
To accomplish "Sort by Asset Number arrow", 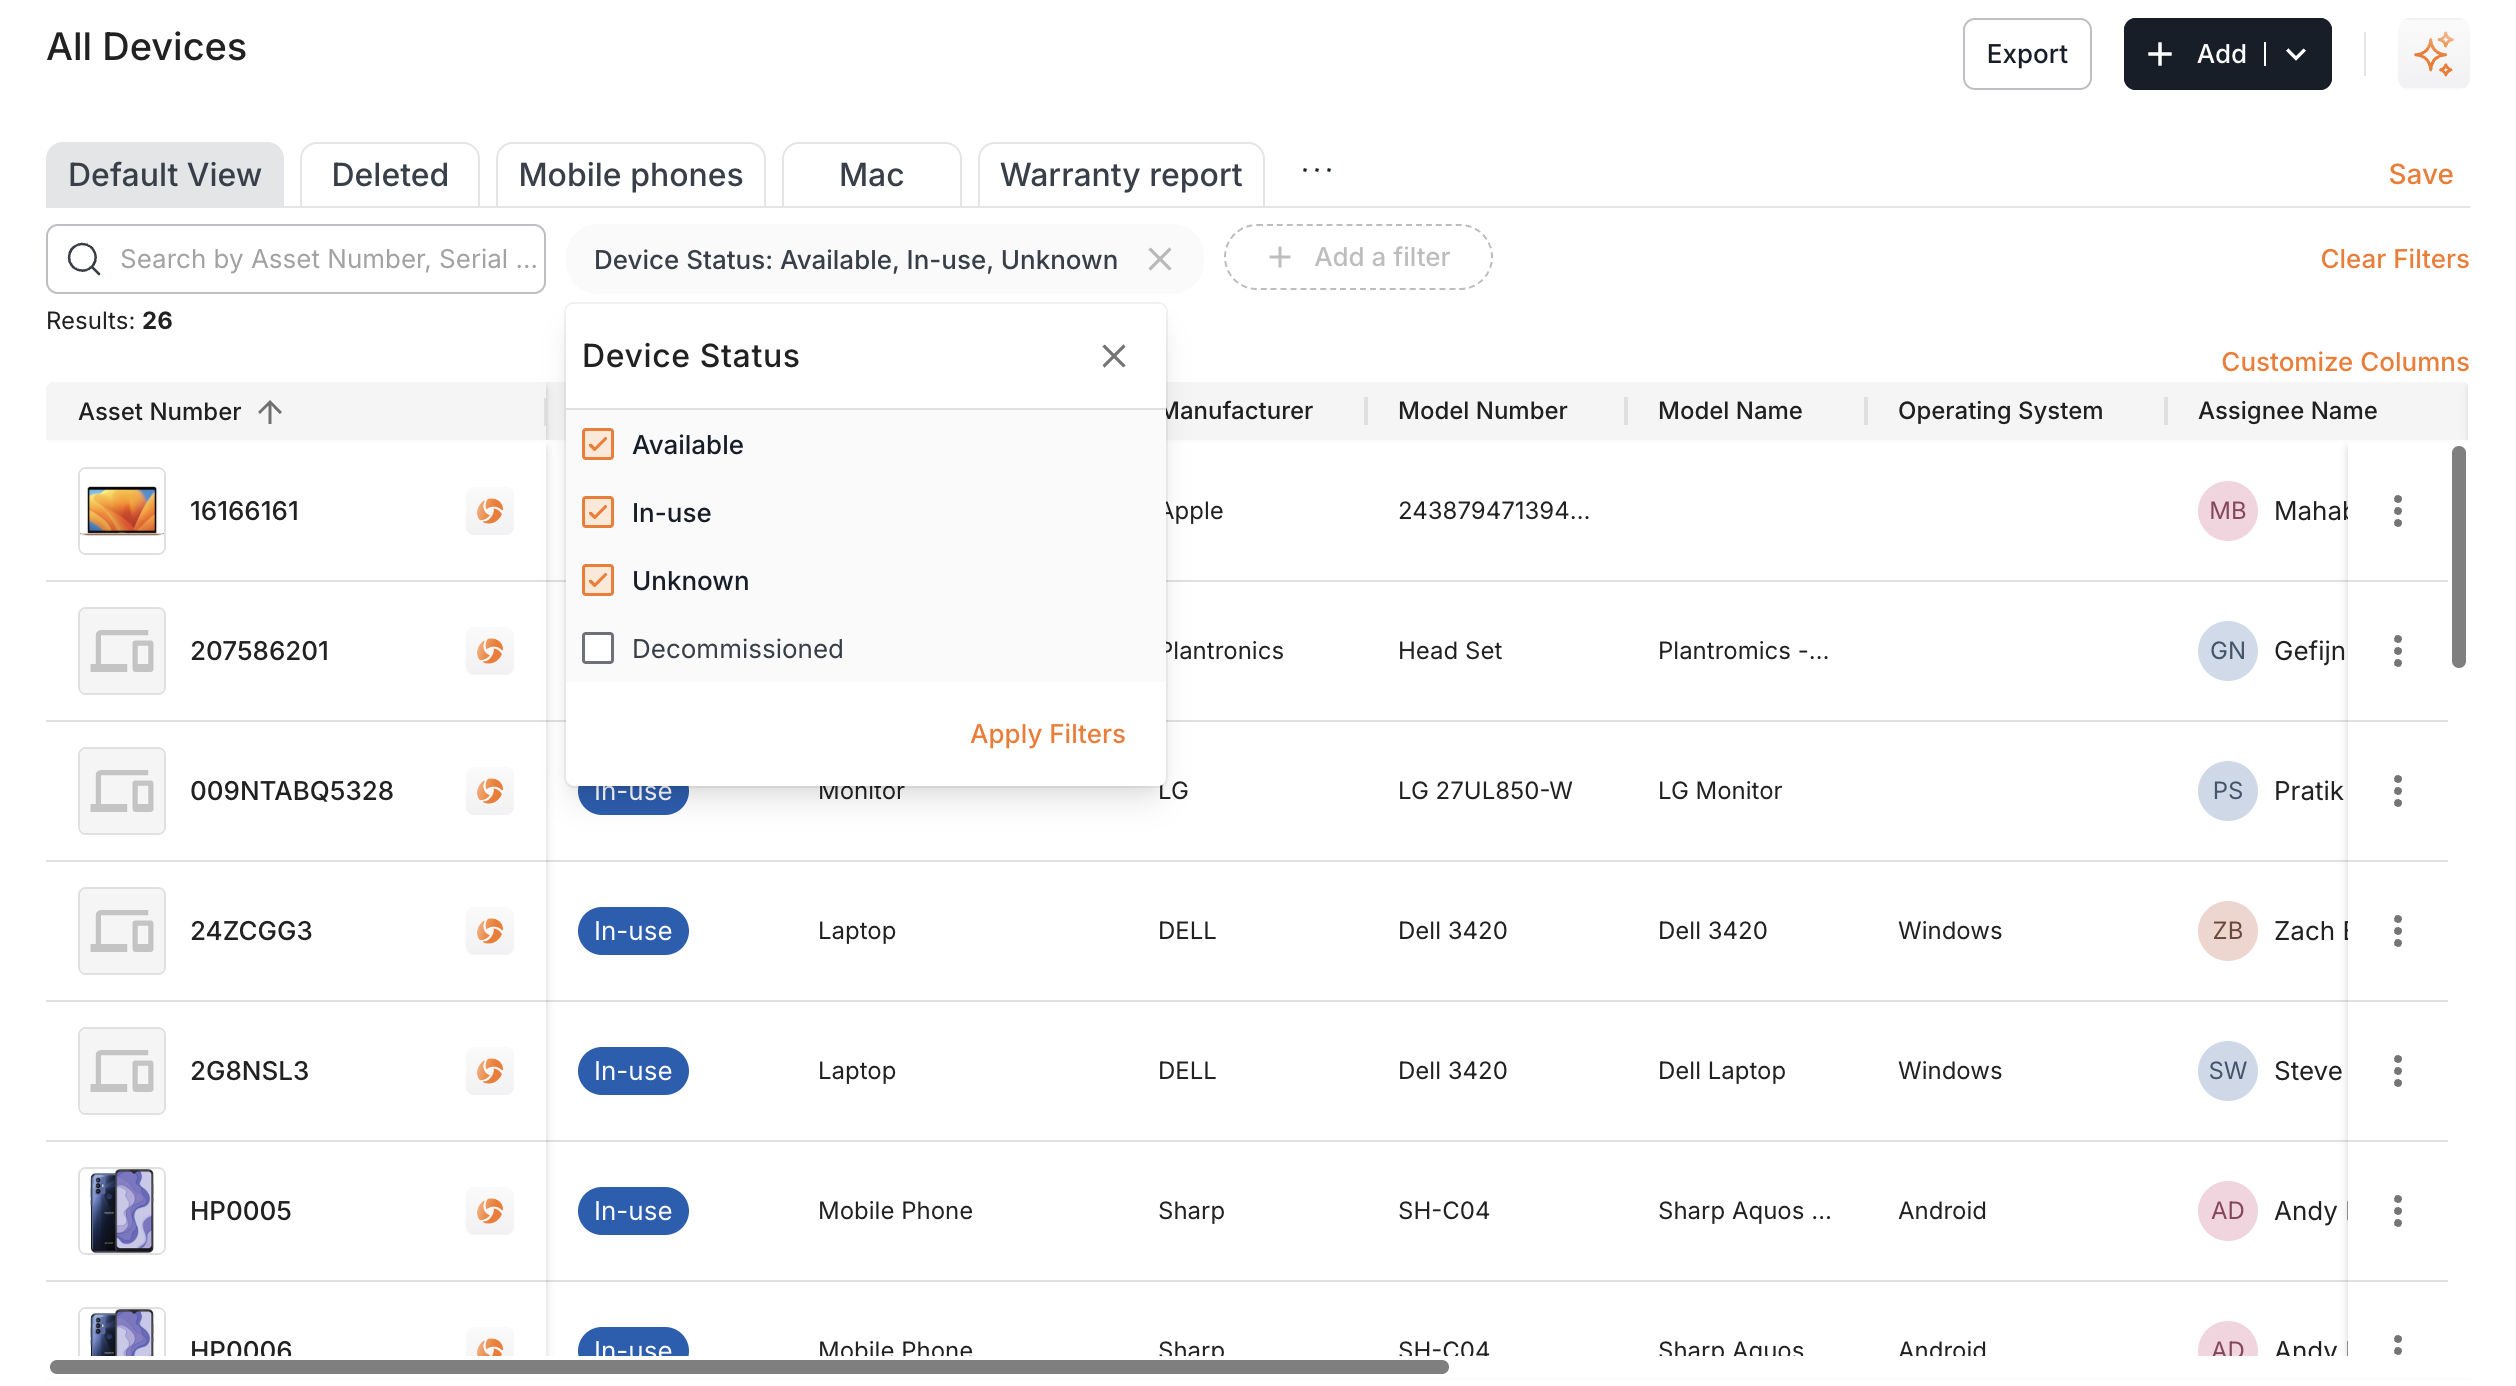I will (x=270, y=412).
